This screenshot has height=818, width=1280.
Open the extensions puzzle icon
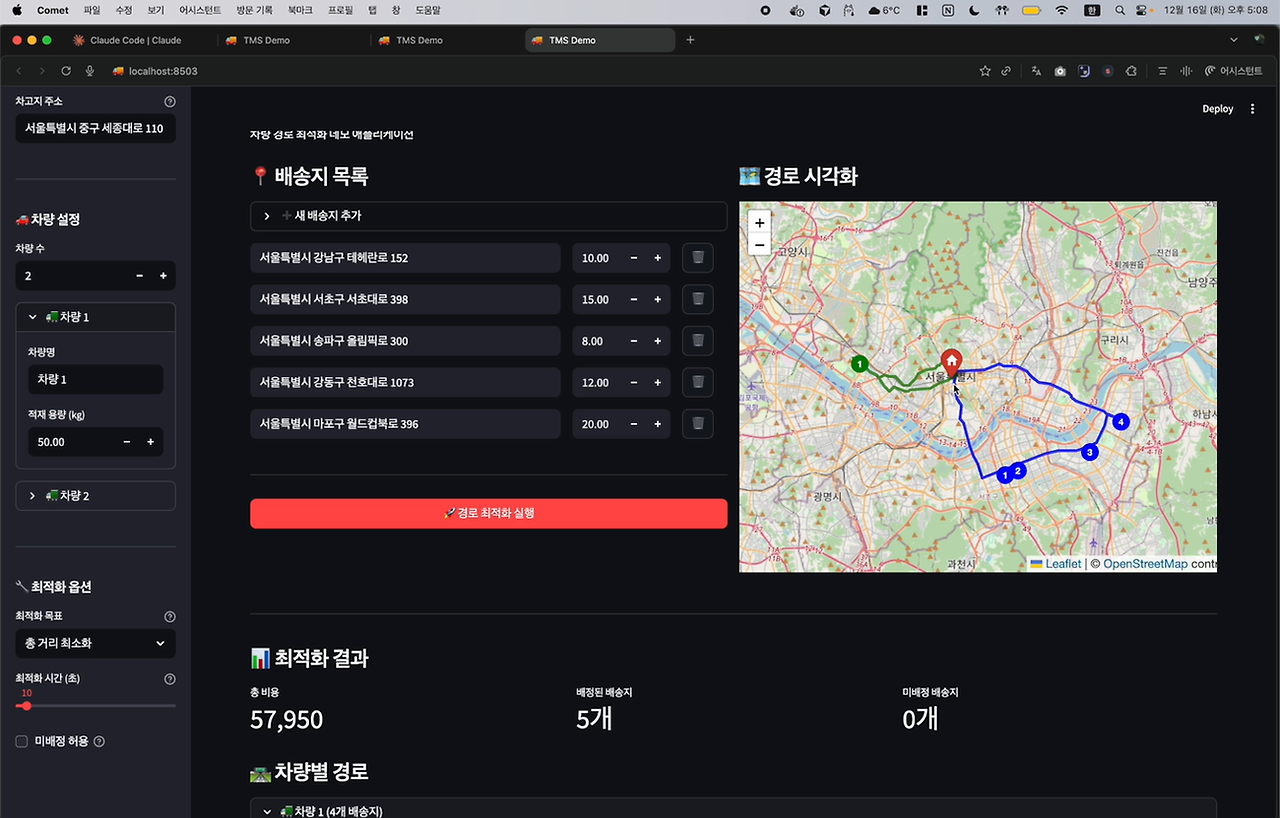point(1131,71)
